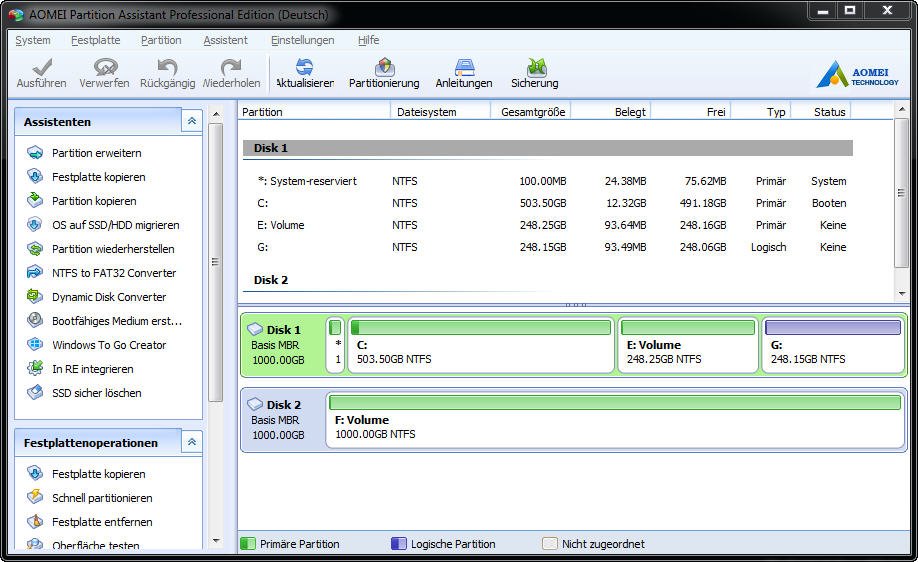The height and width of the screenshot is (562, 918).
Task: Open the Anleitungen toolbar icon
Action: tap(464, 66)
